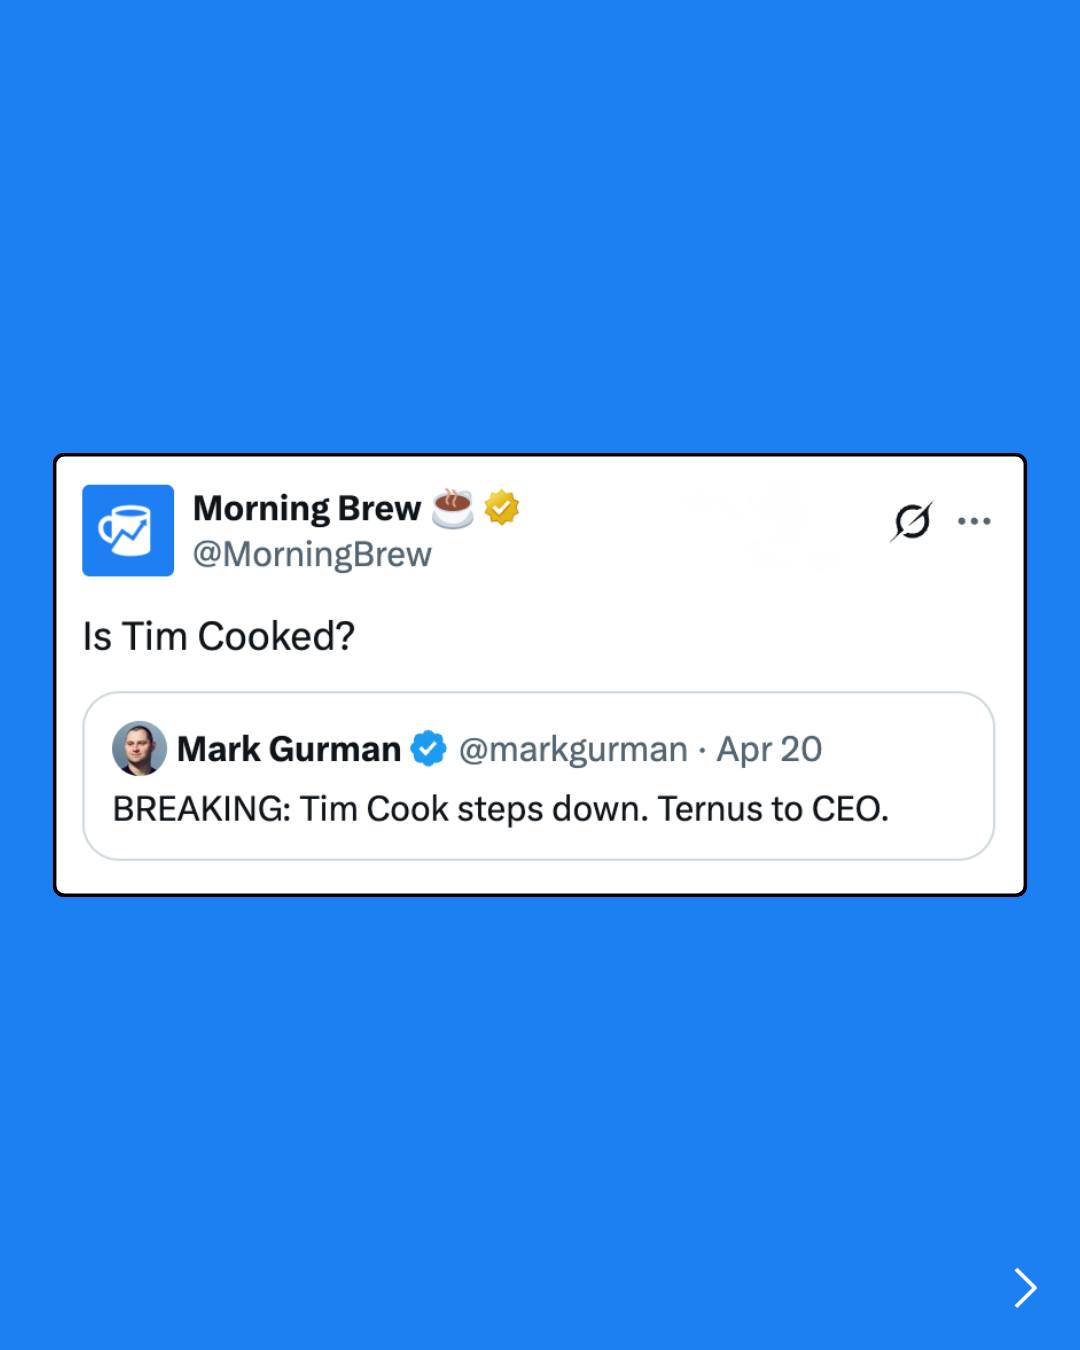
Task: Go to next slide with right chevron
Action: 1025,1287
